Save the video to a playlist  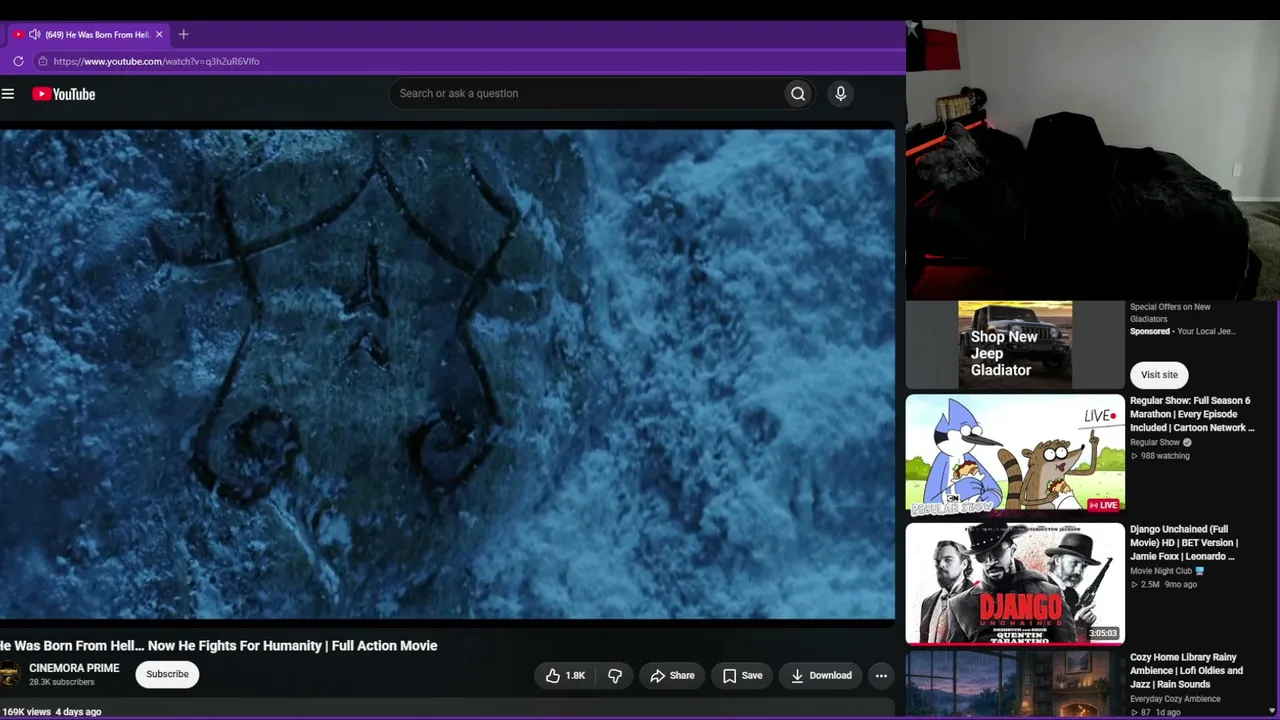click(743, 676)
